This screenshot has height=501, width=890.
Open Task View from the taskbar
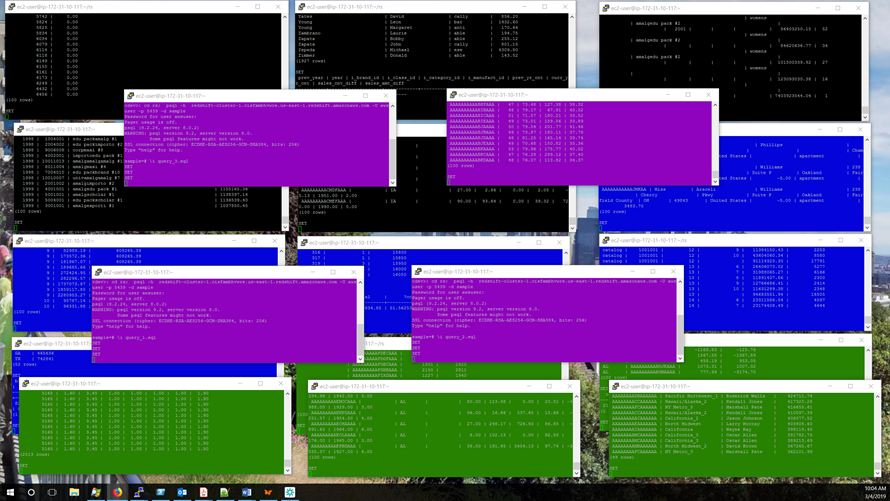point(53,492)
